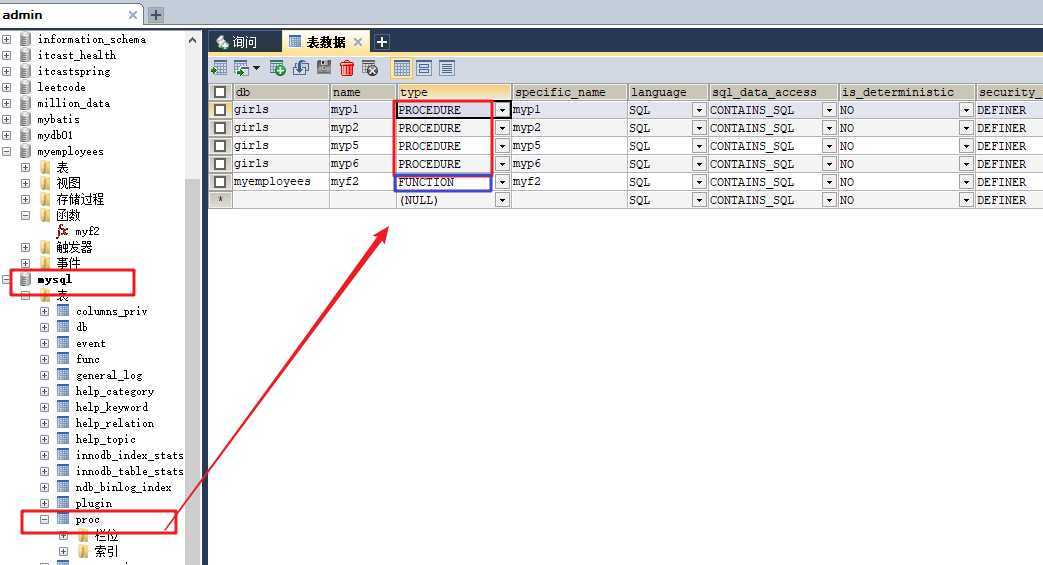Screen dimensions: 1043x565
Task: Open the copy rows dropdown arrow in toolbar
Action: click(x=256, y=68)
